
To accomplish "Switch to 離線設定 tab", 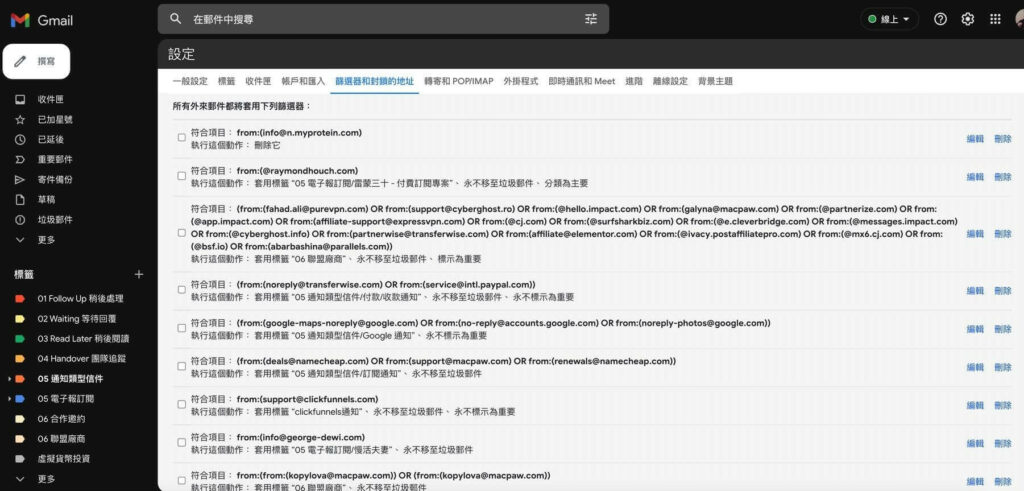I will coord(670,82).
